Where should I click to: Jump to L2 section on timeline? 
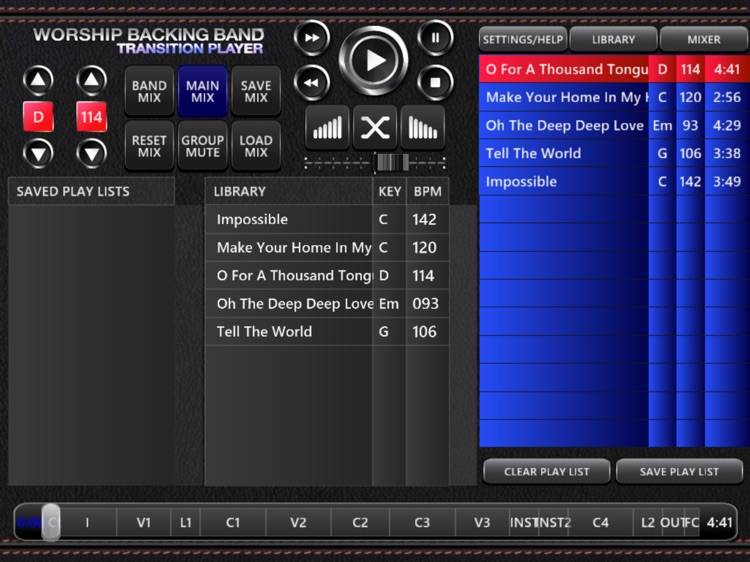click(x=648, y=522)
